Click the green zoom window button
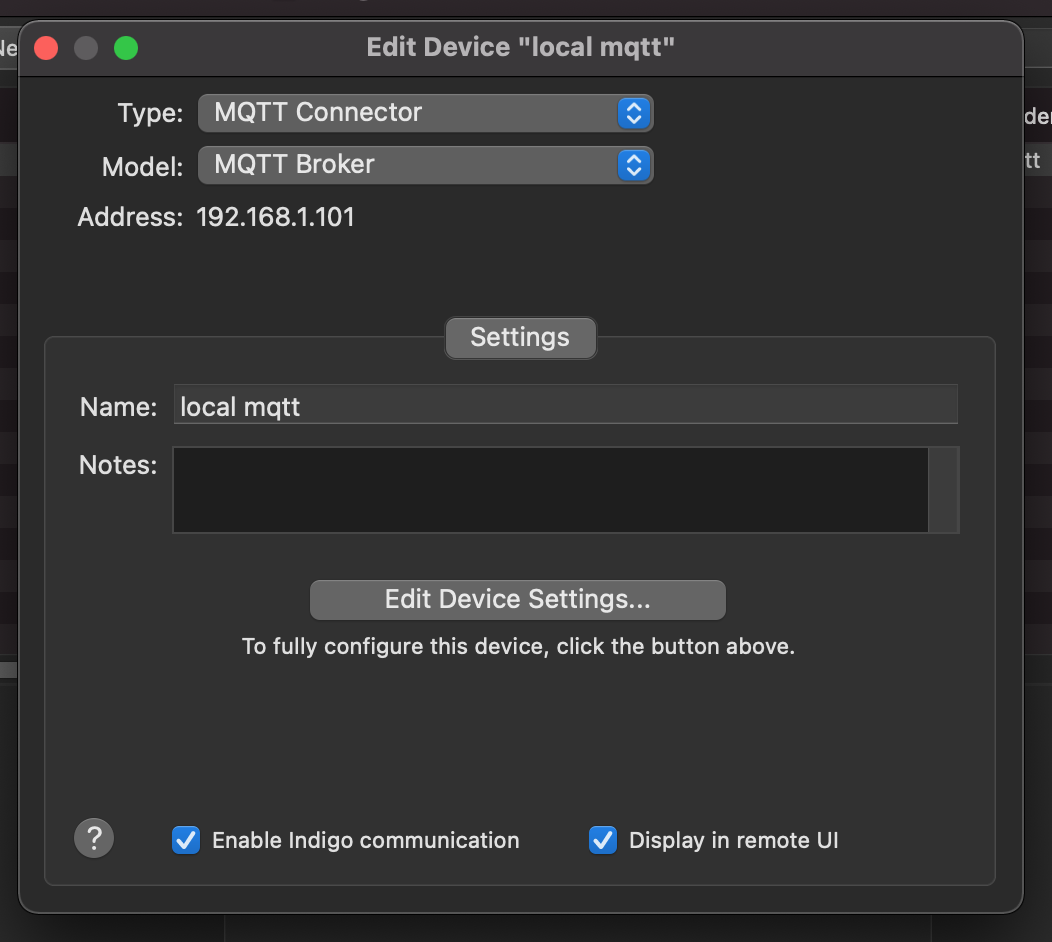 click(x=125, y=48)
